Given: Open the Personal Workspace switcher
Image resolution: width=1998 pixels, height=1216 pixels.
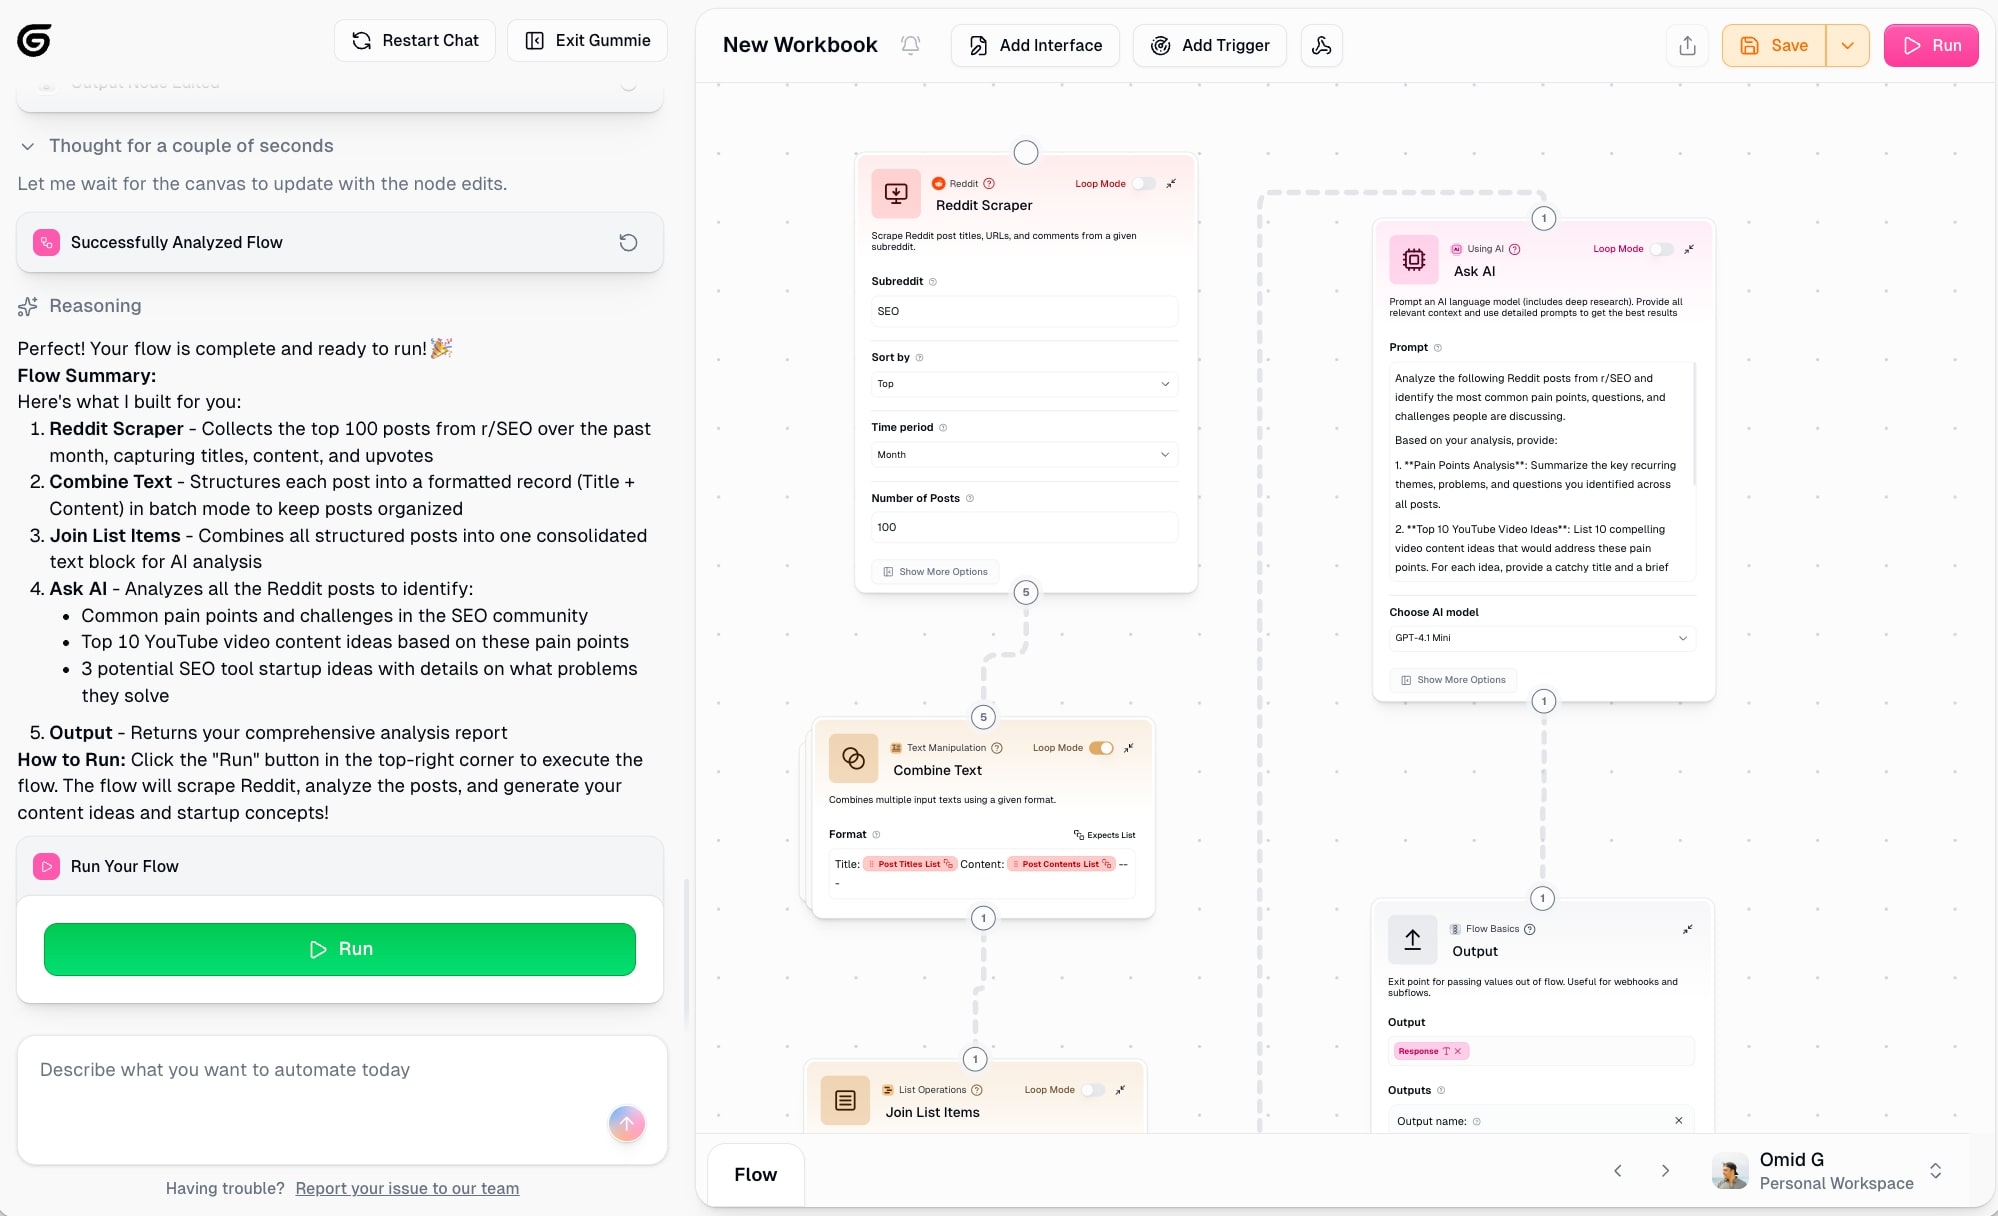Looking at the screenshot, I should [1828, 1171].
